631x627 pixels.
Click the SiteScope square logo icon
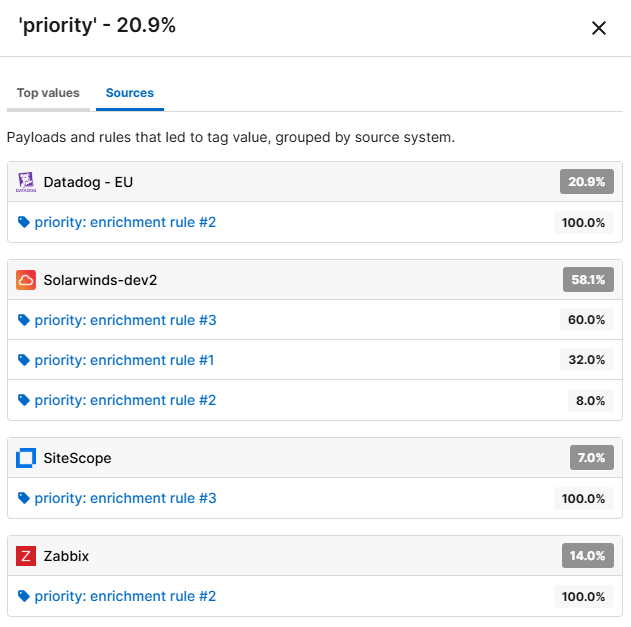pyautogui.click(x=27, y=458)
